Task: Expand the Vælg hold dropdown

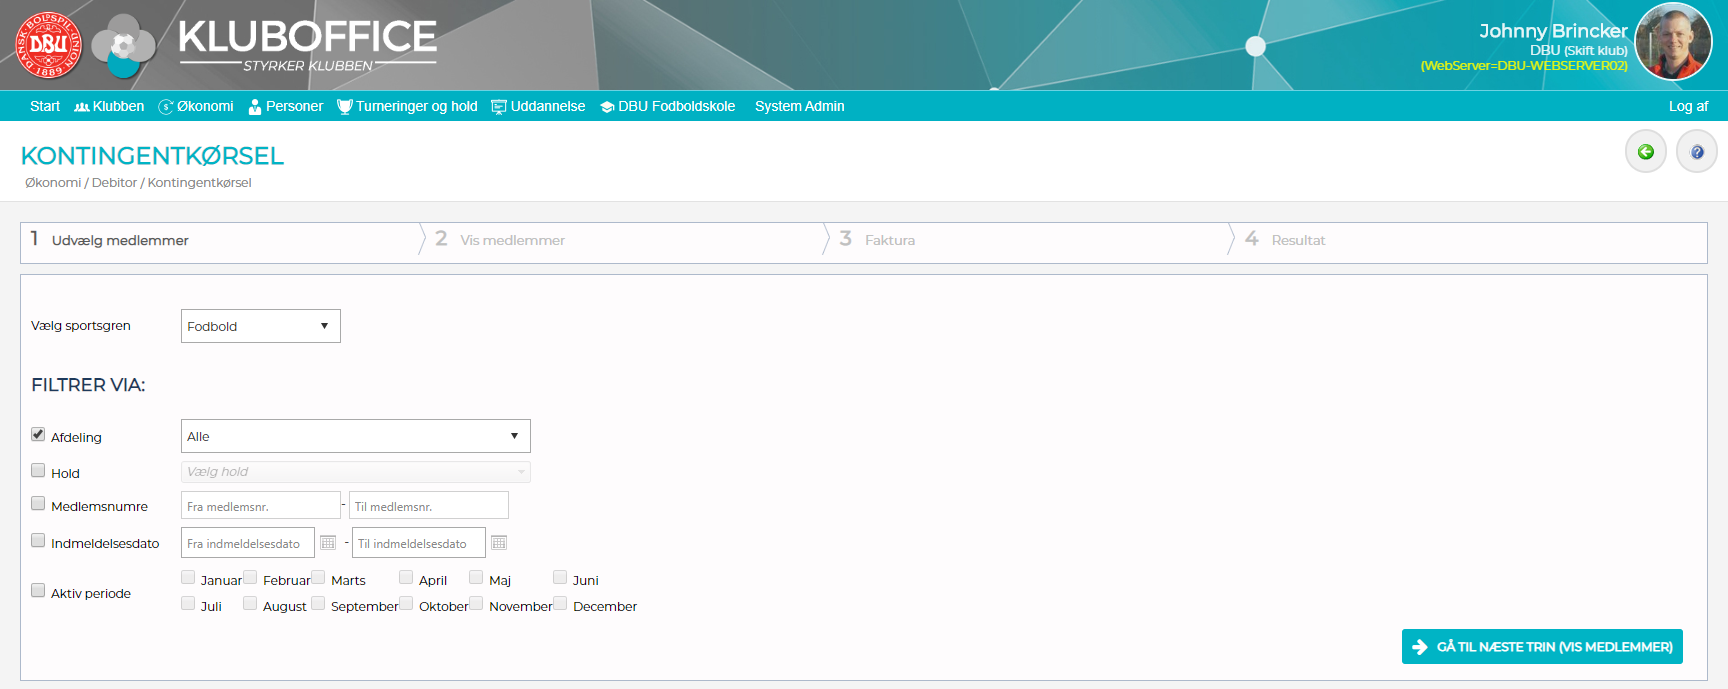Action: 355,472
